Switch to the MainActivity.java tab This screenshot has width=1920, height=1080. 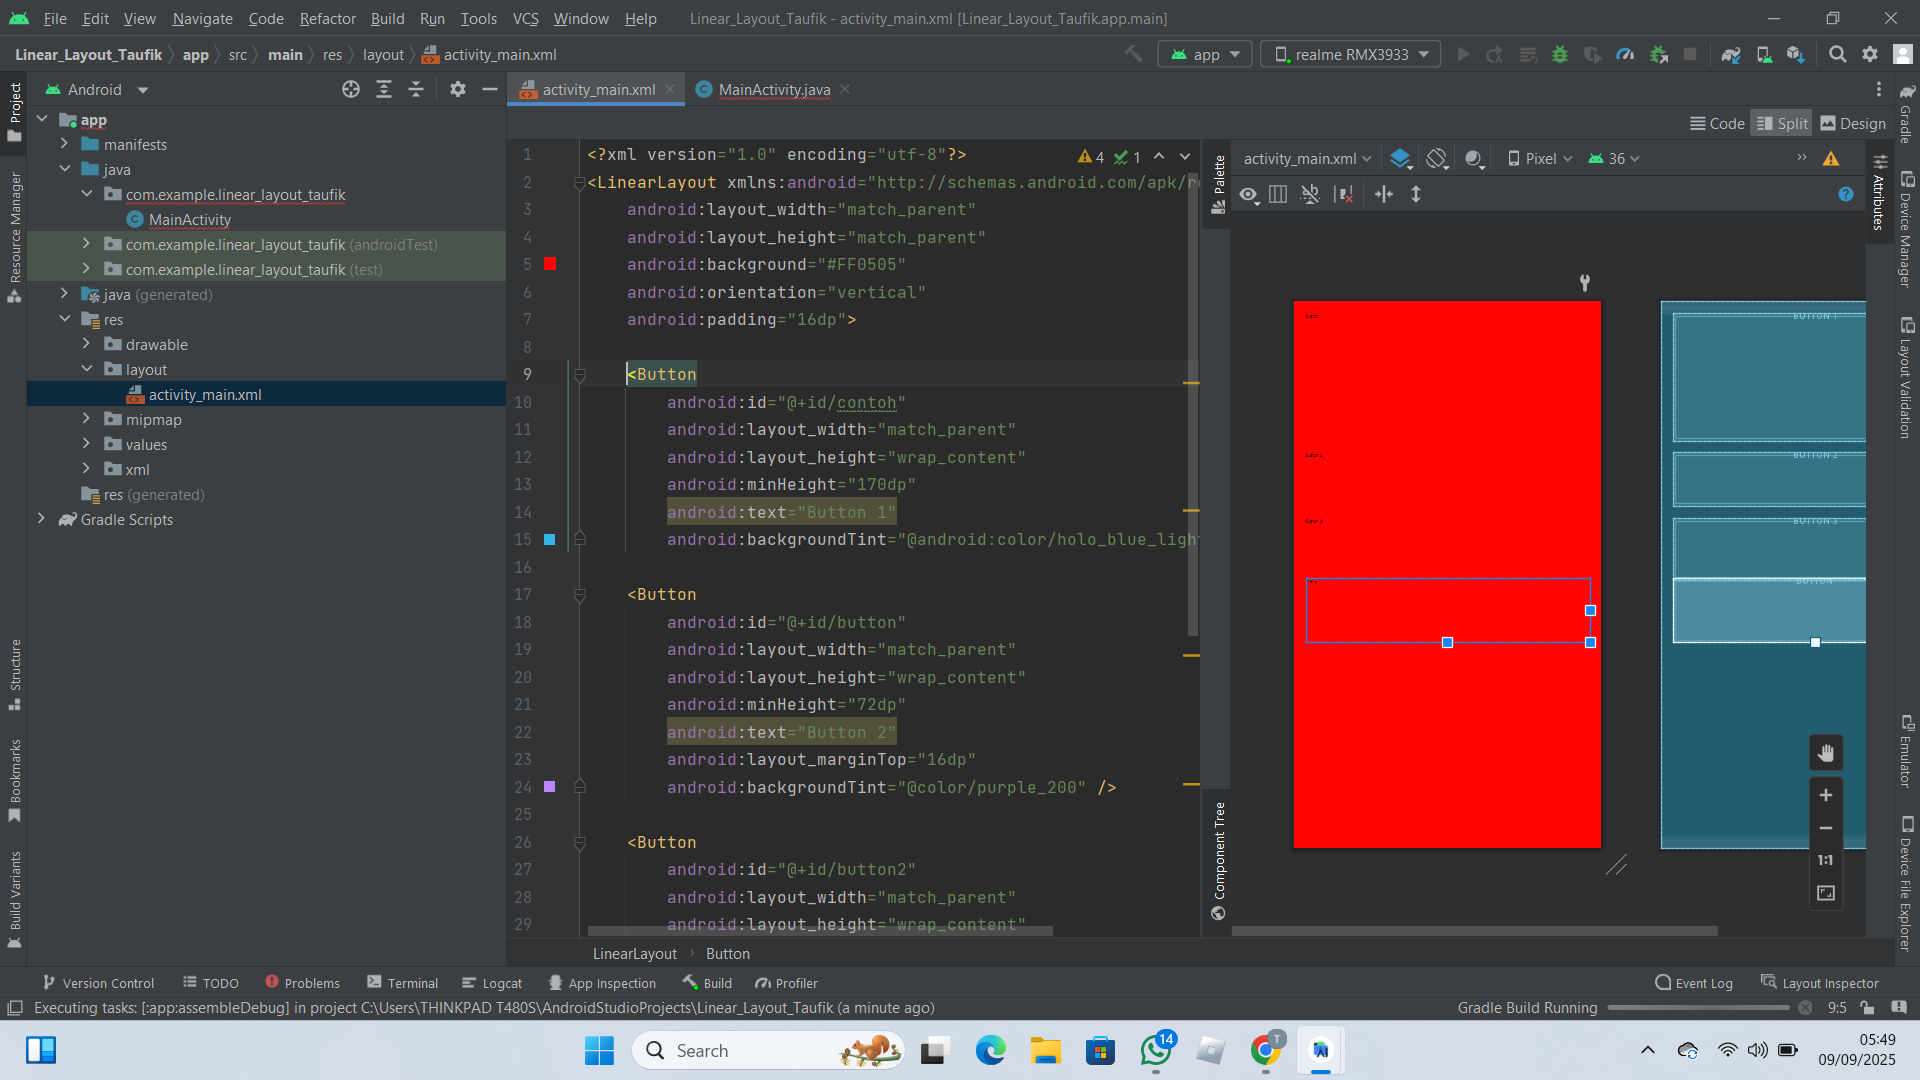(773, 90)
